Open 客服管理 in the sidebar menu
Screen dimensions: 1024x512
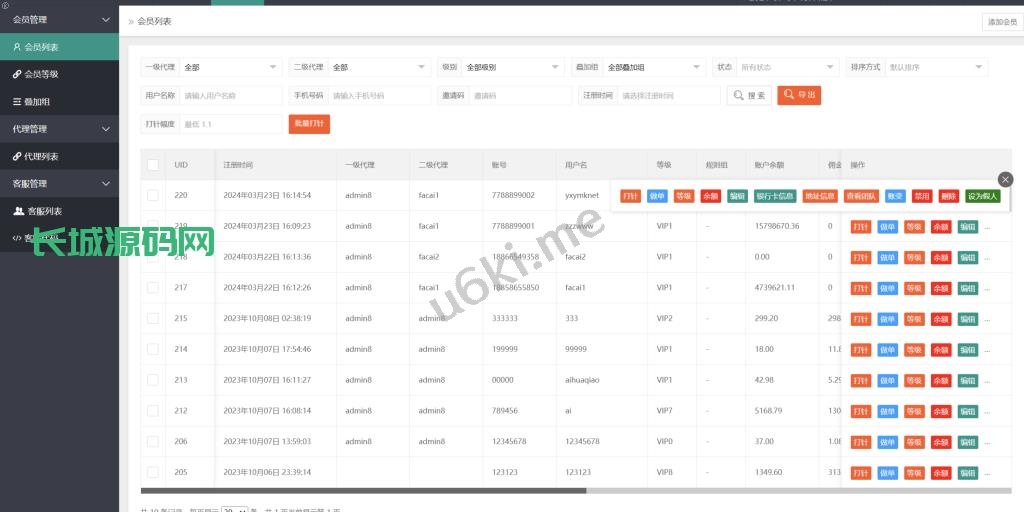click(x=59, y=184)
